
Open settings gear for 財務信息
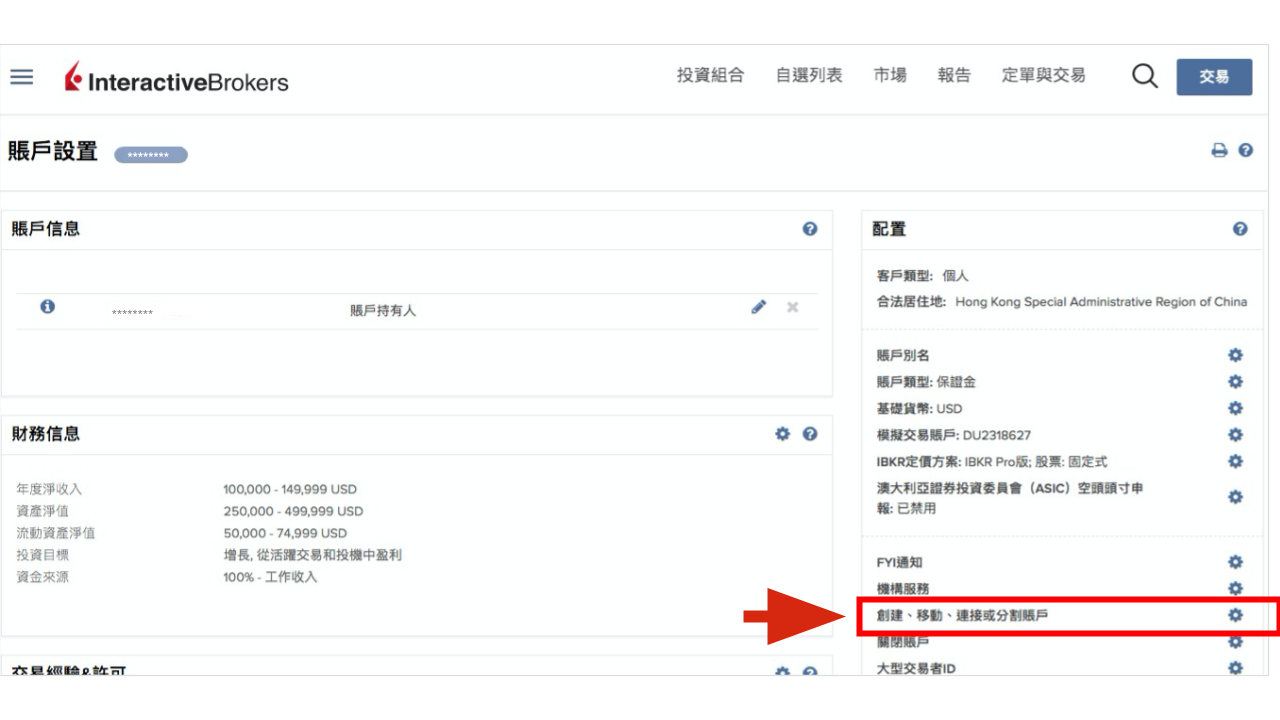tap(782, 434)
